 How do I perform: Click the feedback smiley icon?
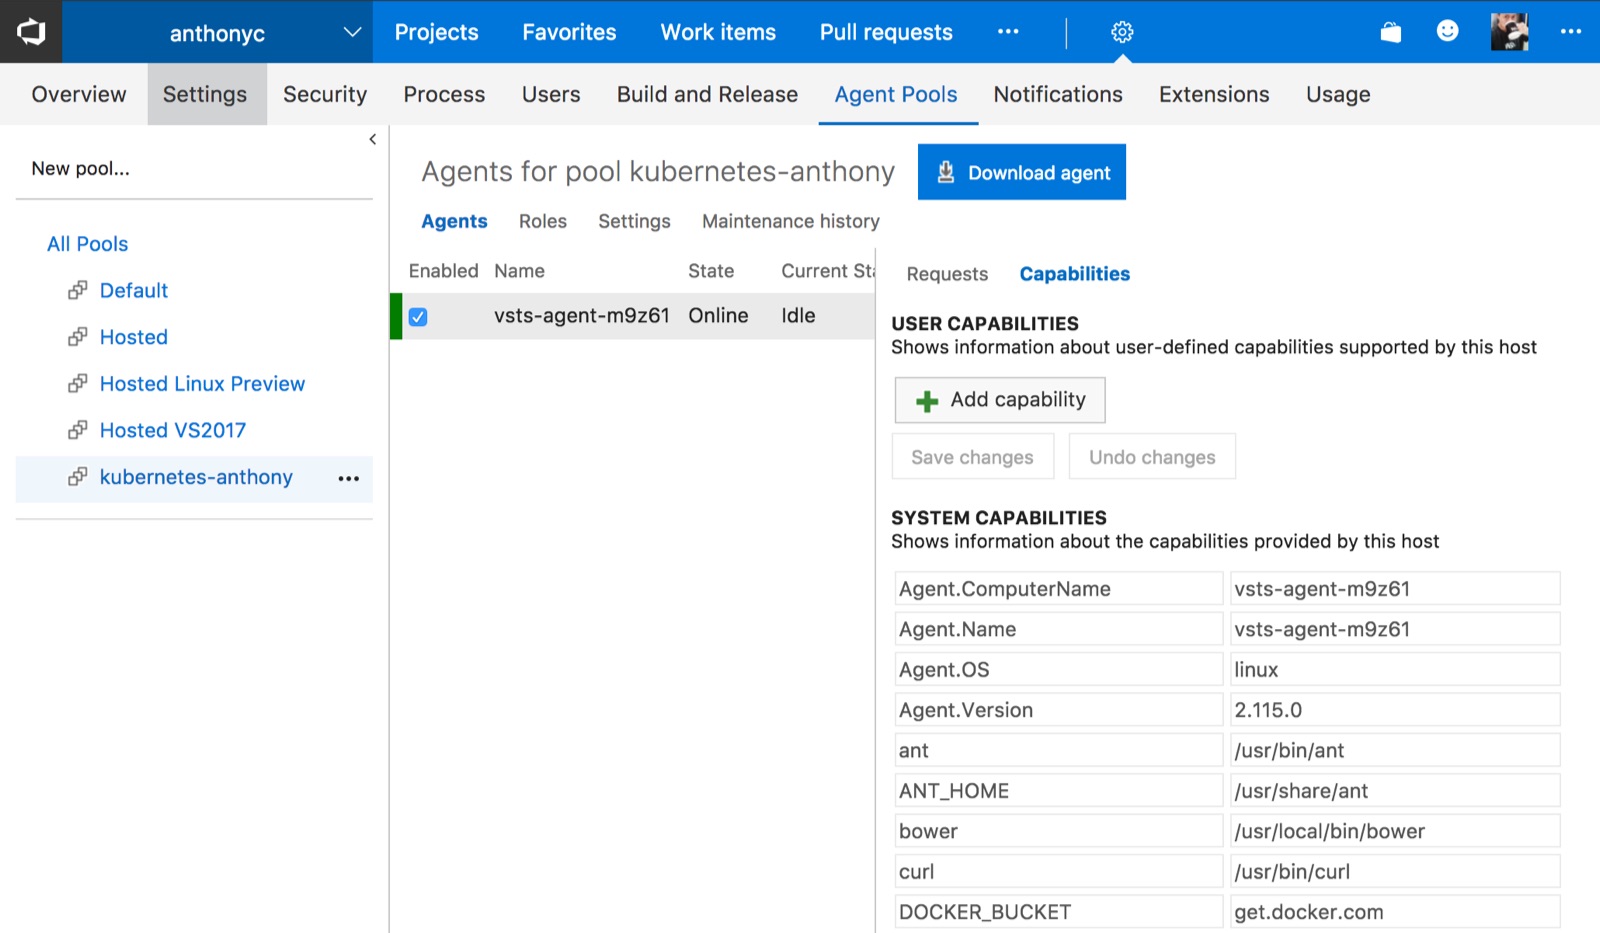click(x=1447, y=31)
